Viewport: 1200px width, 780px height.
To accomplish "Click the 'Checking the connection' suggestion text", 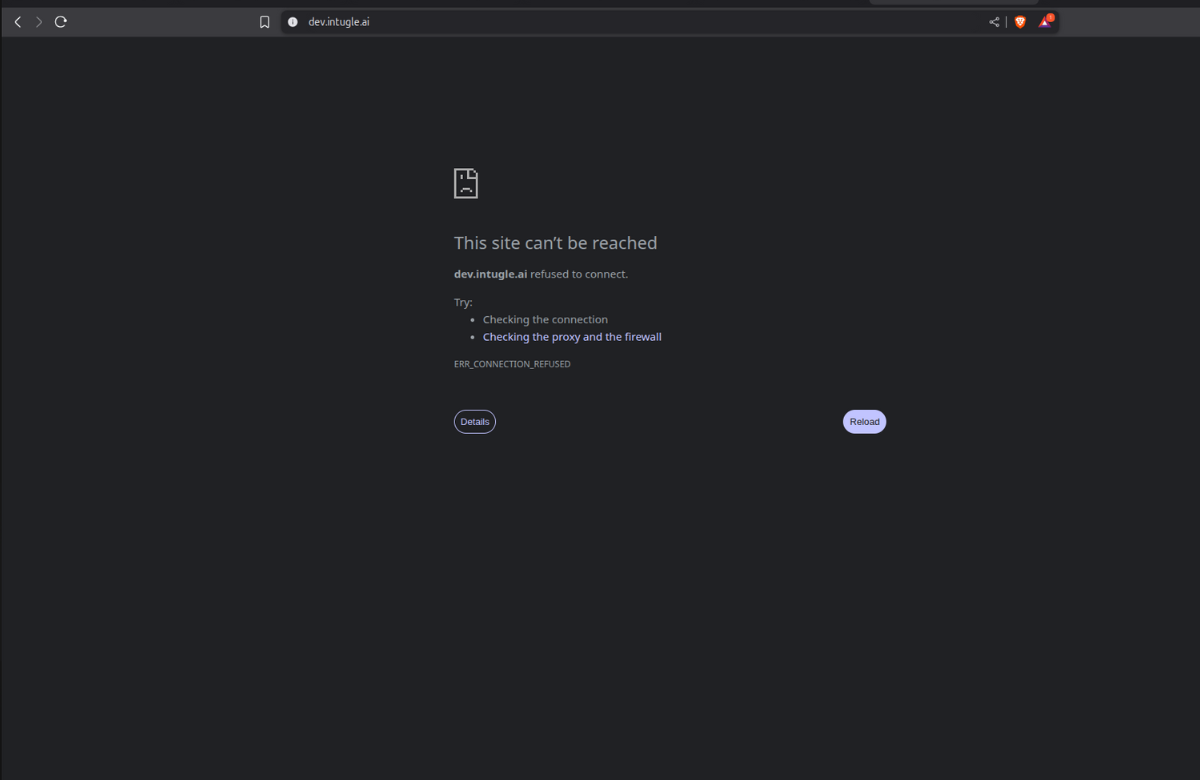I will pos(545,320).
